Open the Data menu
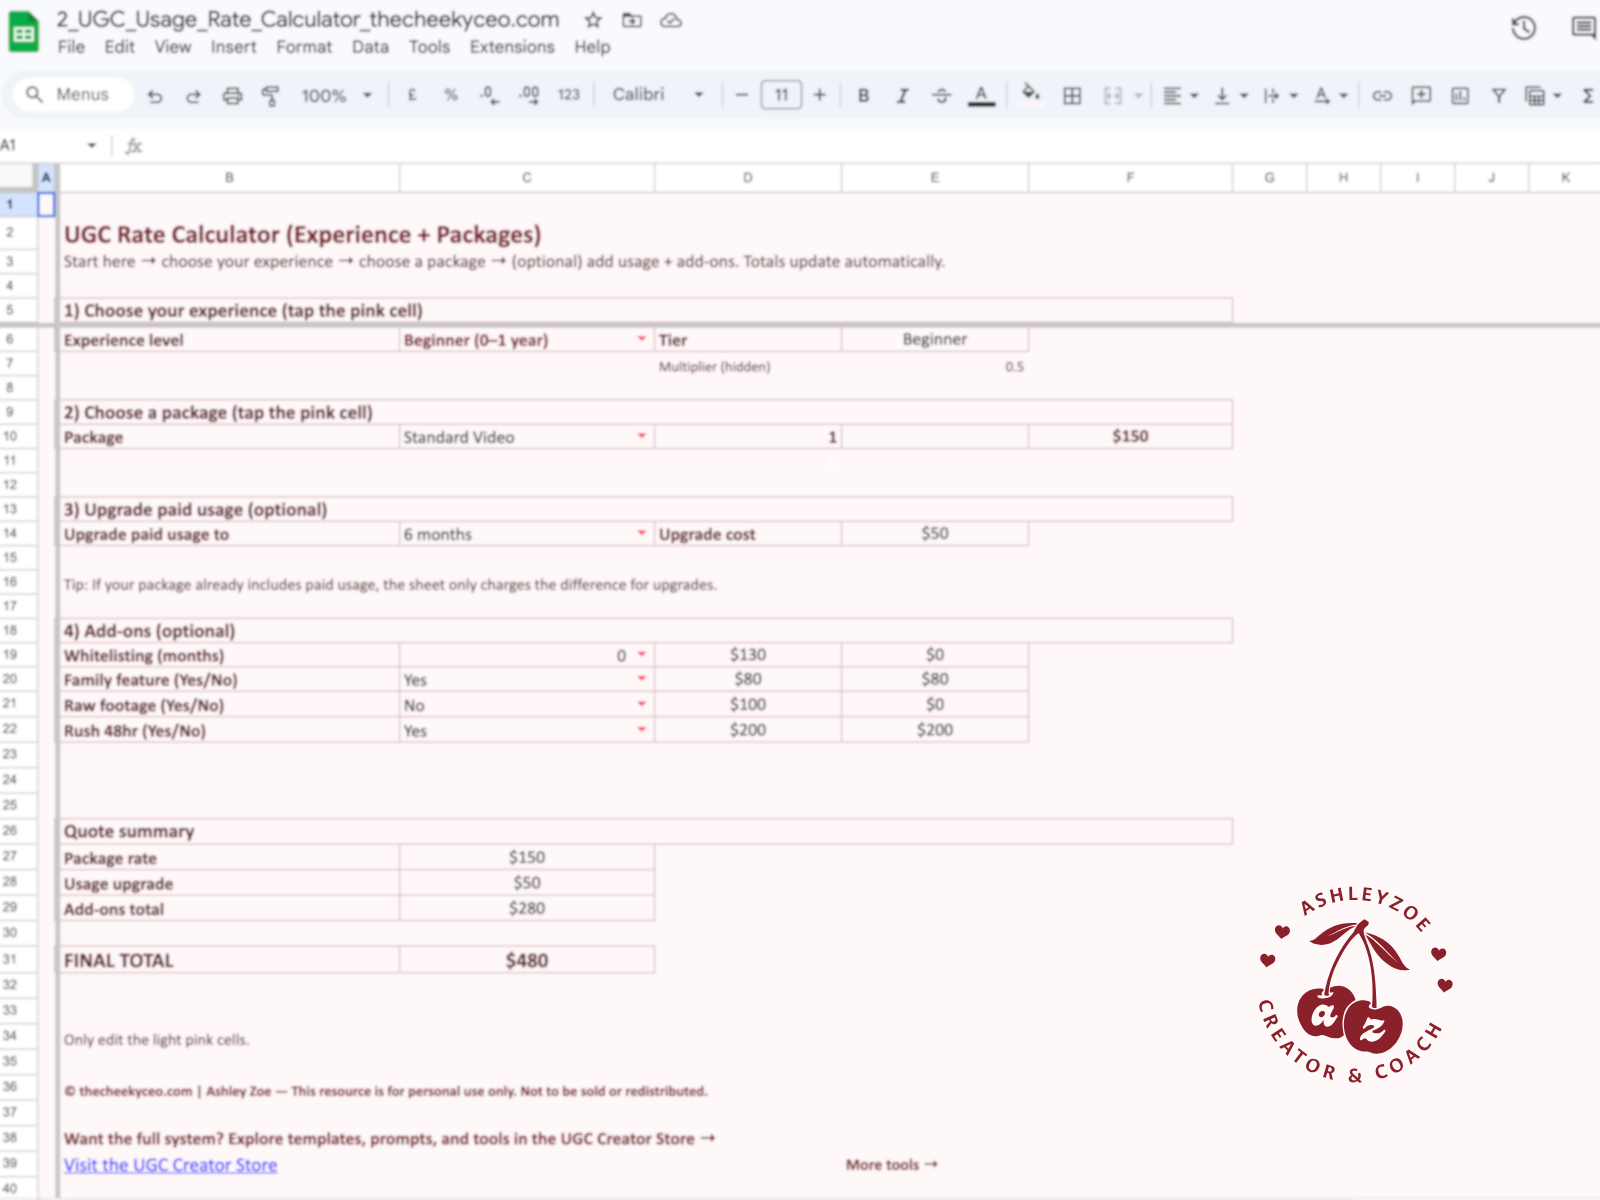Screen dimensions: 1600x1200 tap(370, 47)
